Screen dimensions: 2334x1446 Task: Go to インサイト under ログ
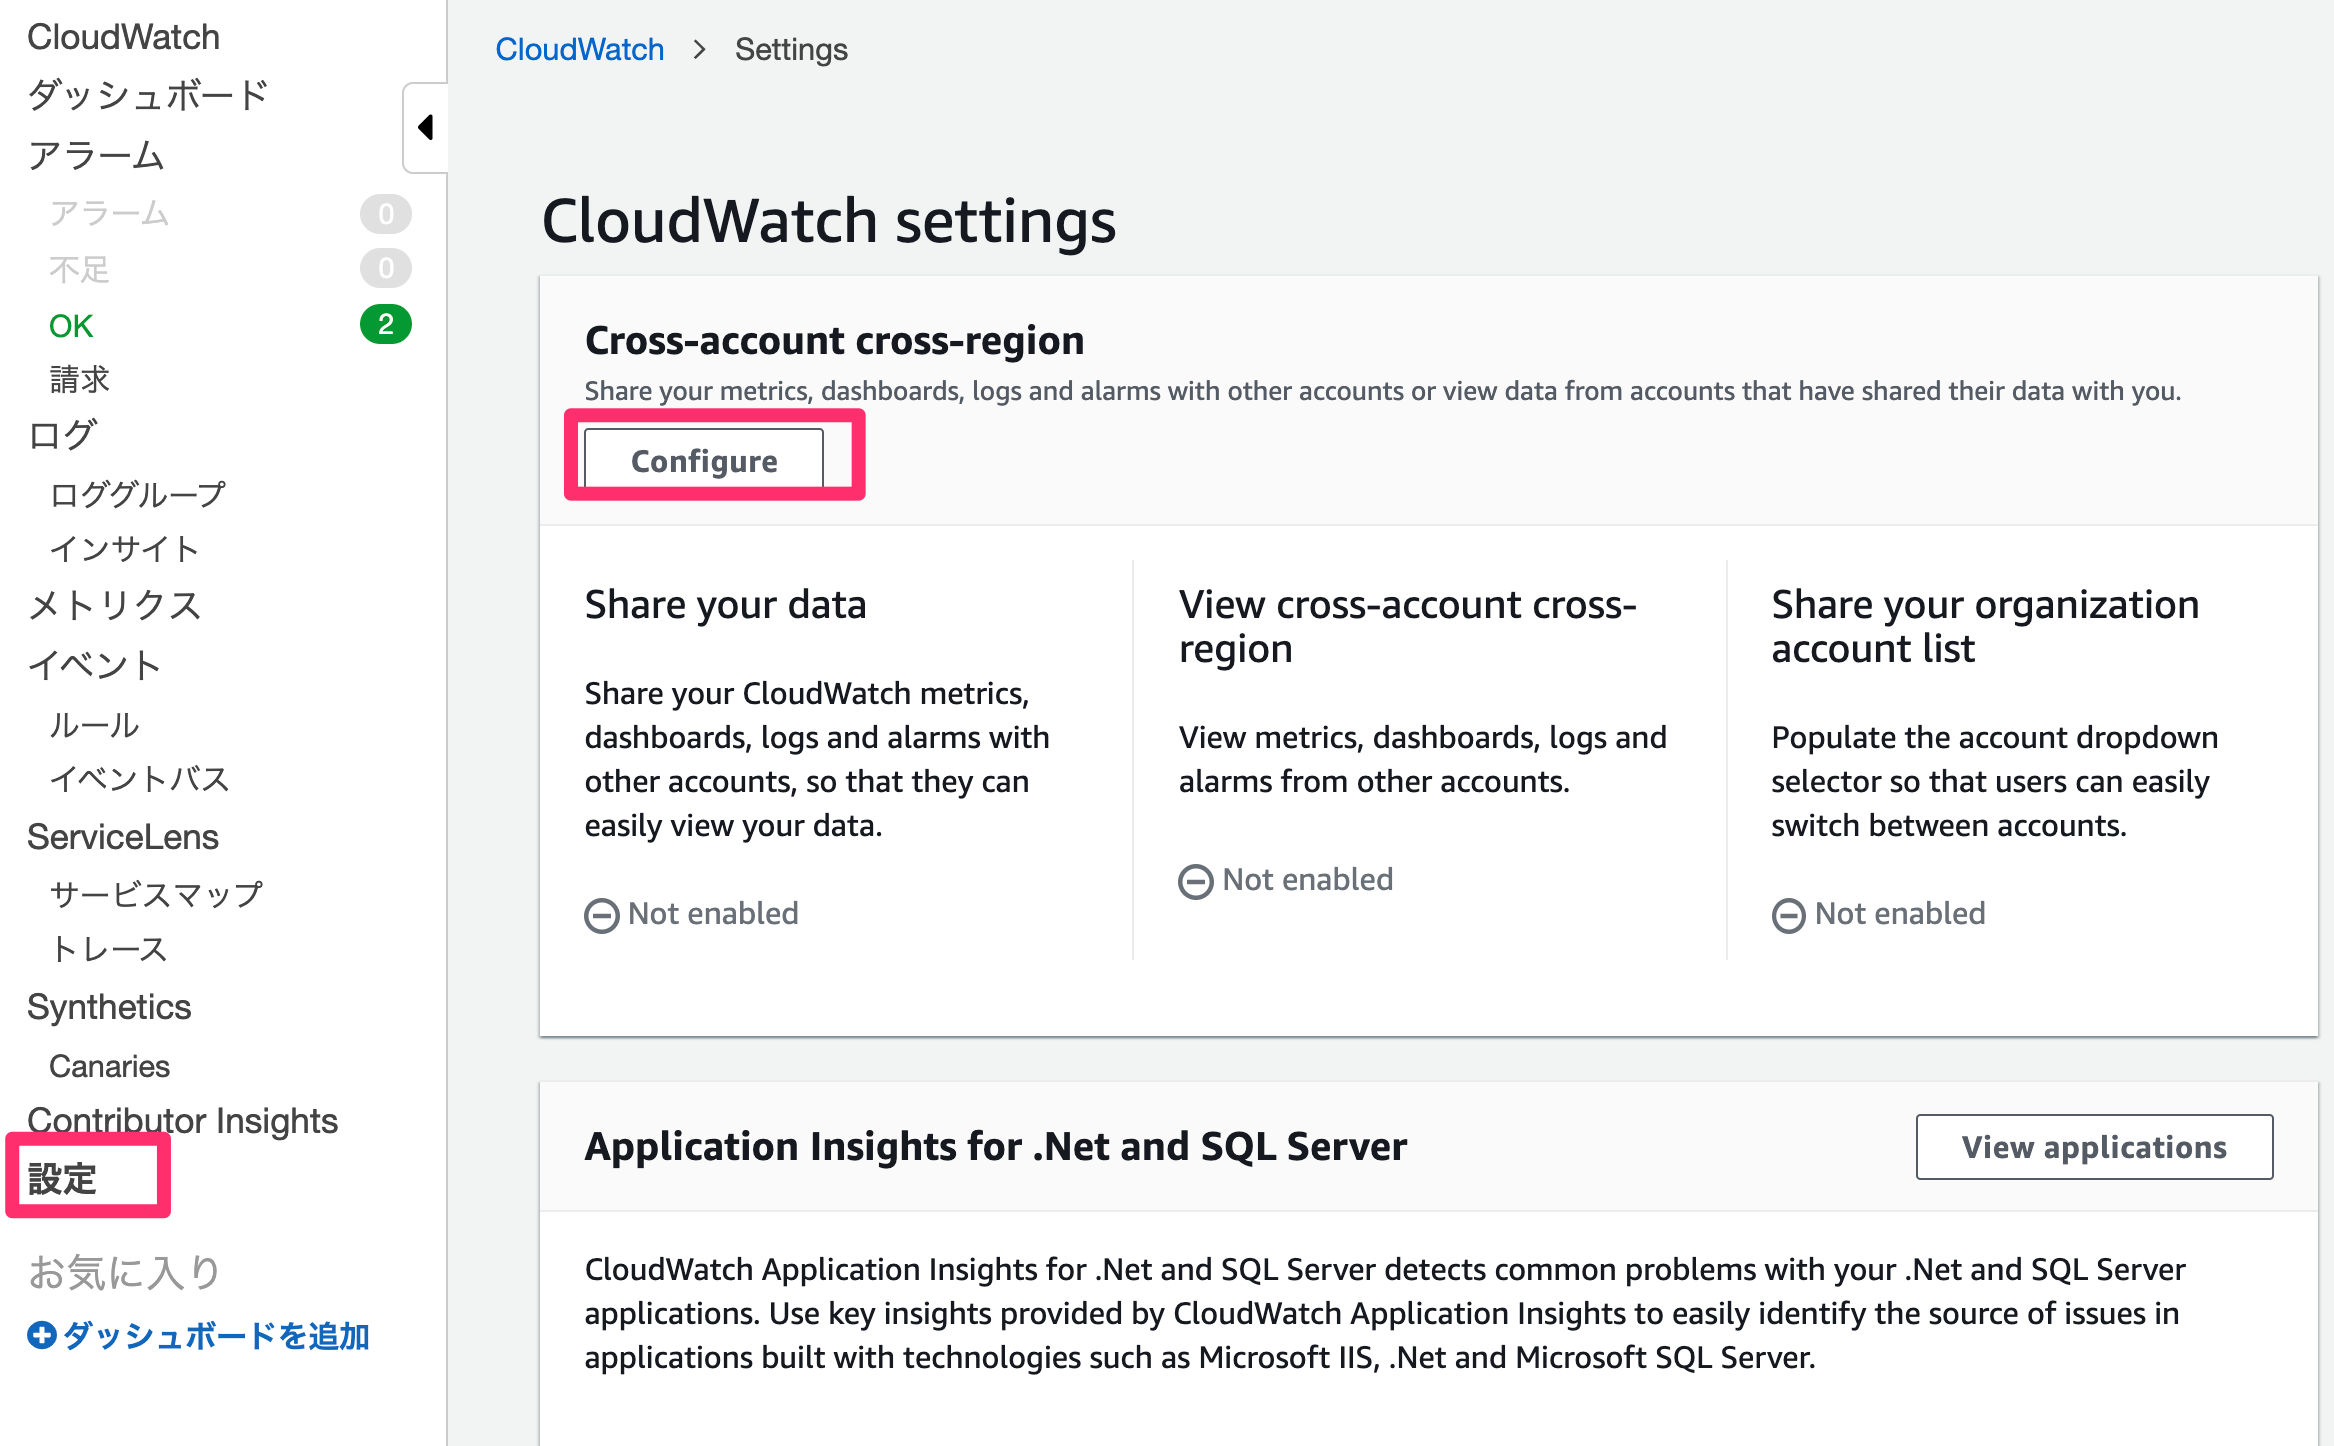coord(124,549)
